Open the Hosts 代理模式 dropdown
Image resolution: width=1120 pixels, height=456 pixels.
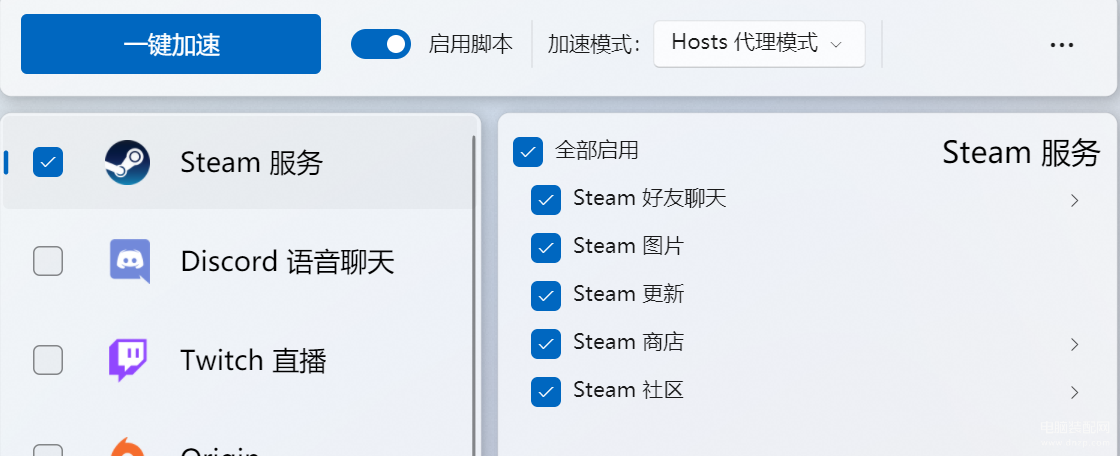tap(759, 44)
